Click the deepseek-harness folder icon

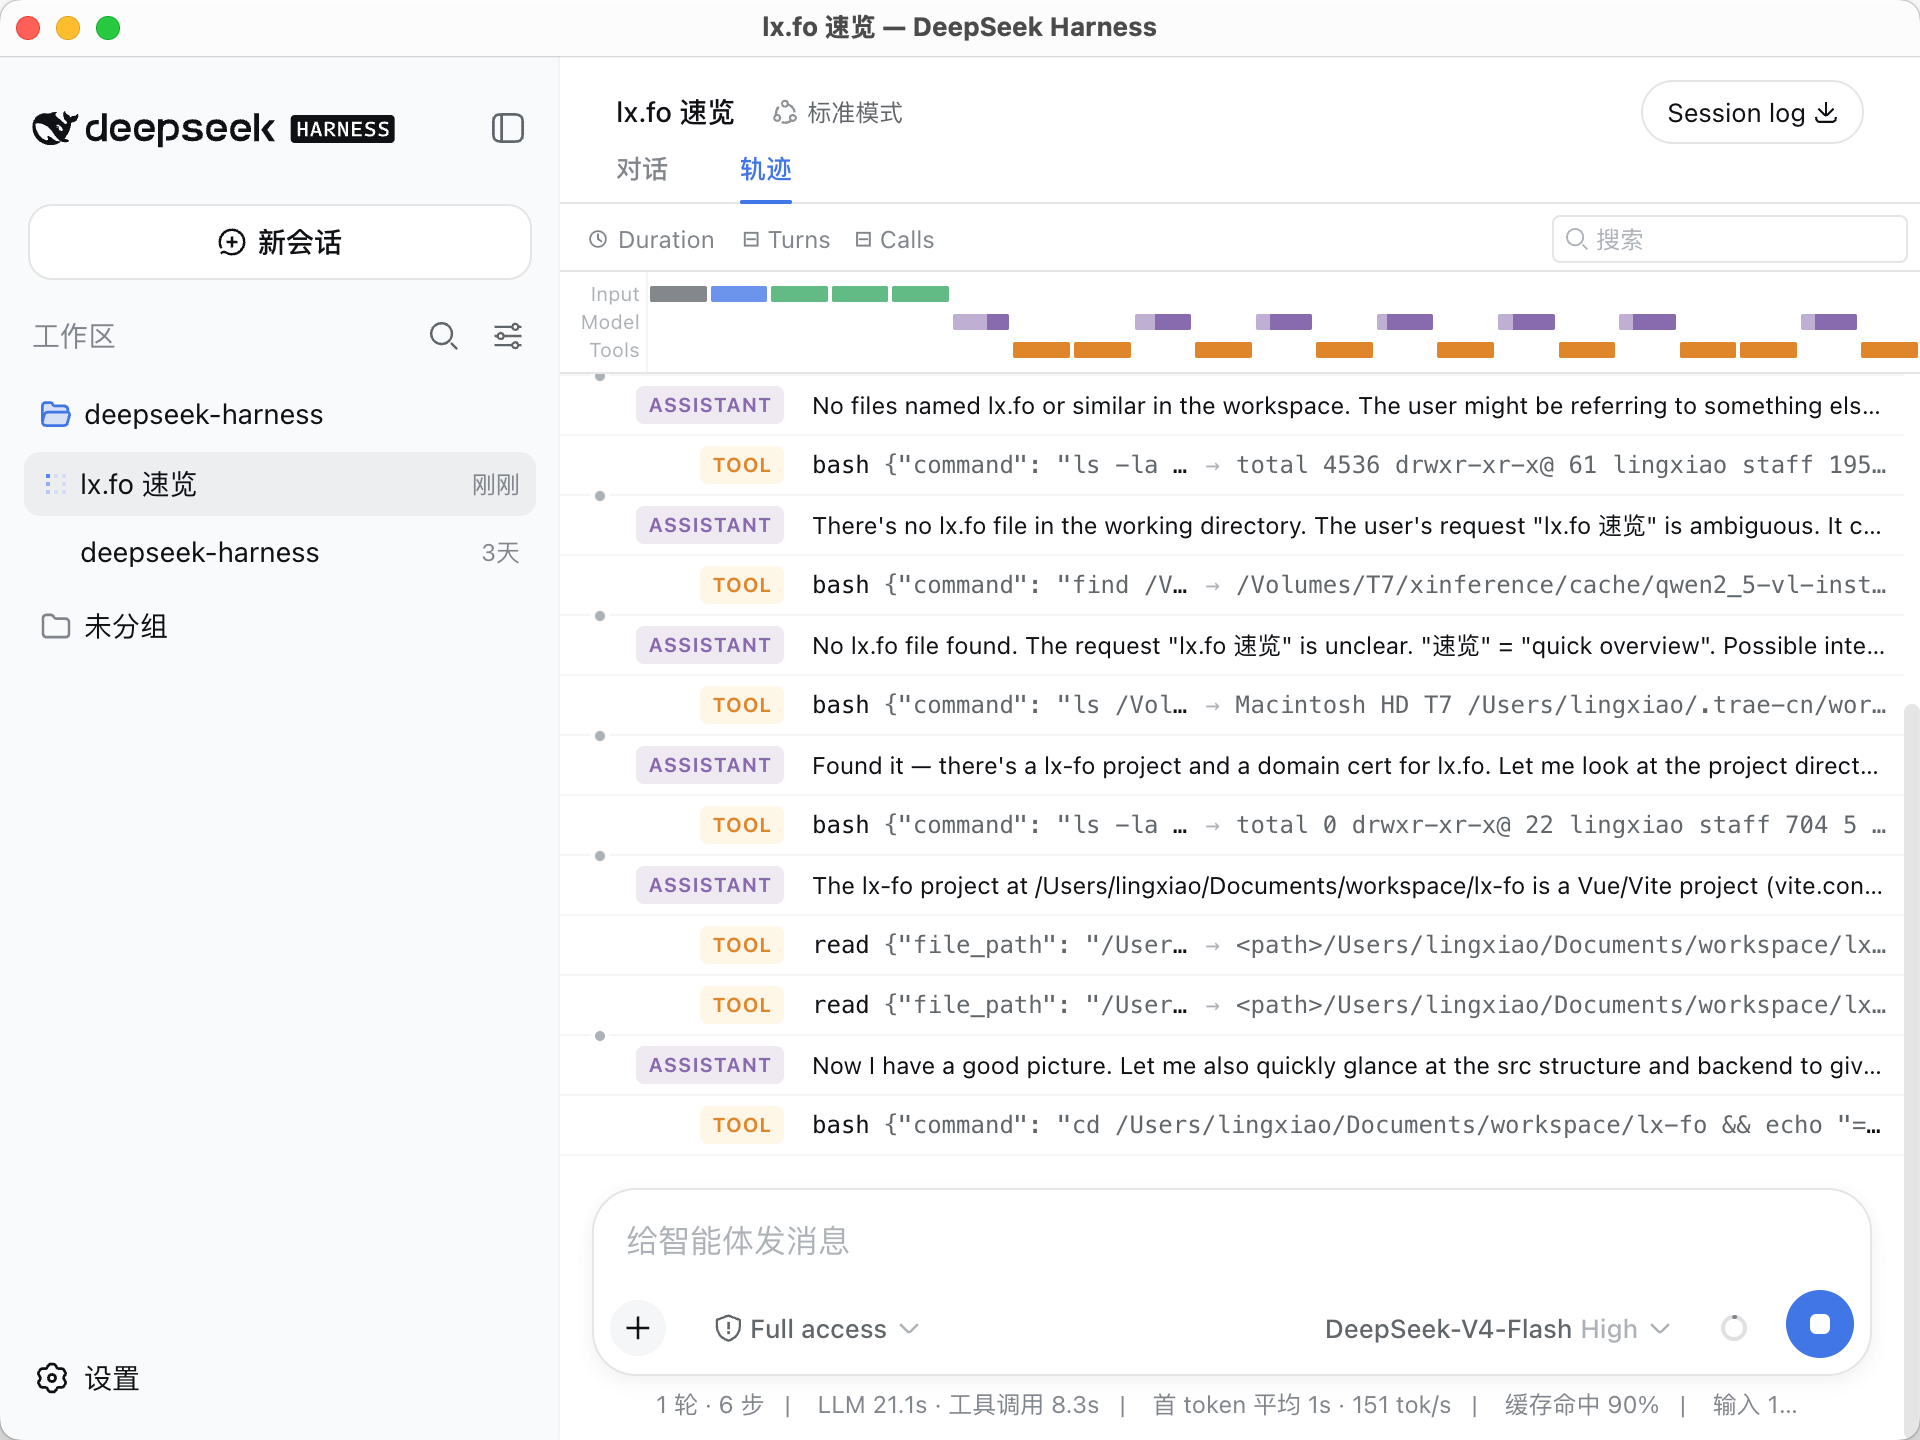(x=55, y=414)
